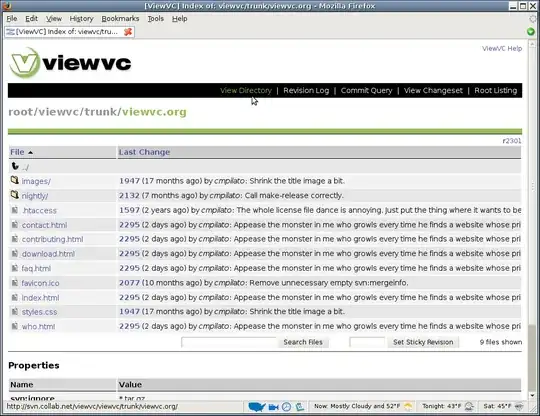Click the Search Files button
The height and width of the screenshot is (416, 540).
click(303, 342)
